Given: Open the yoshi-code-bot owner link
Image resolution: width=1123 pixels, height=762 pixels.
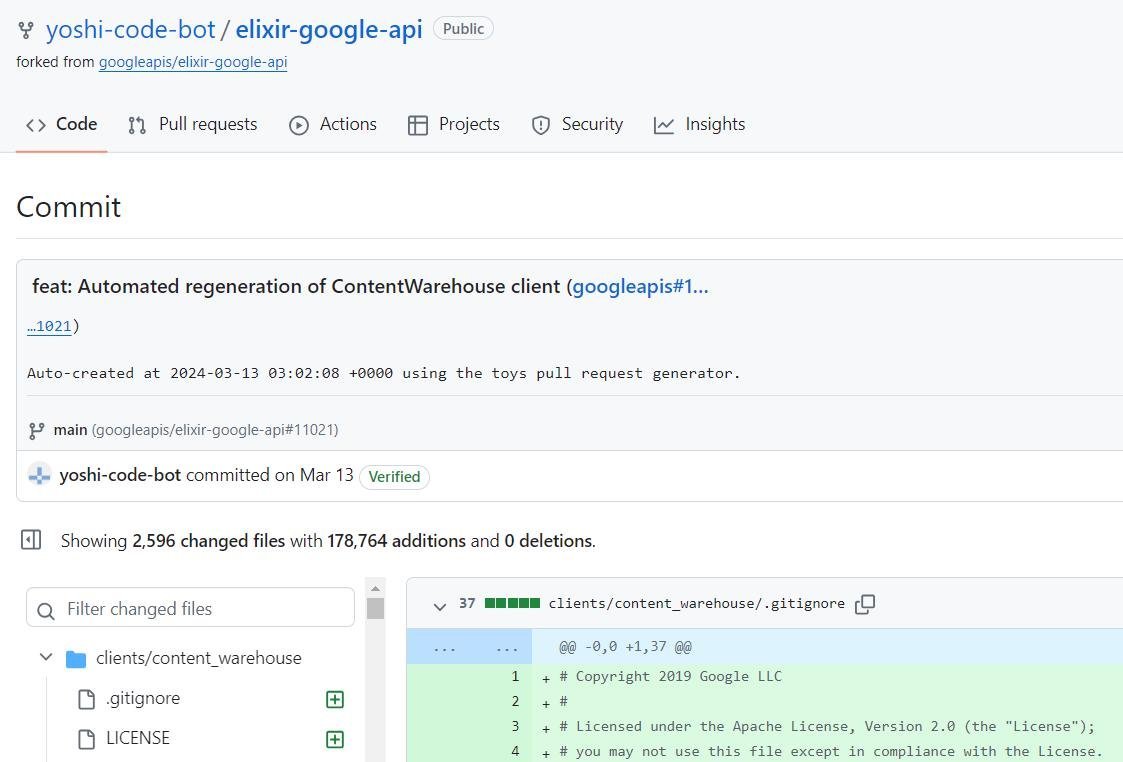Looking at the screenshot, I should 130,30.
